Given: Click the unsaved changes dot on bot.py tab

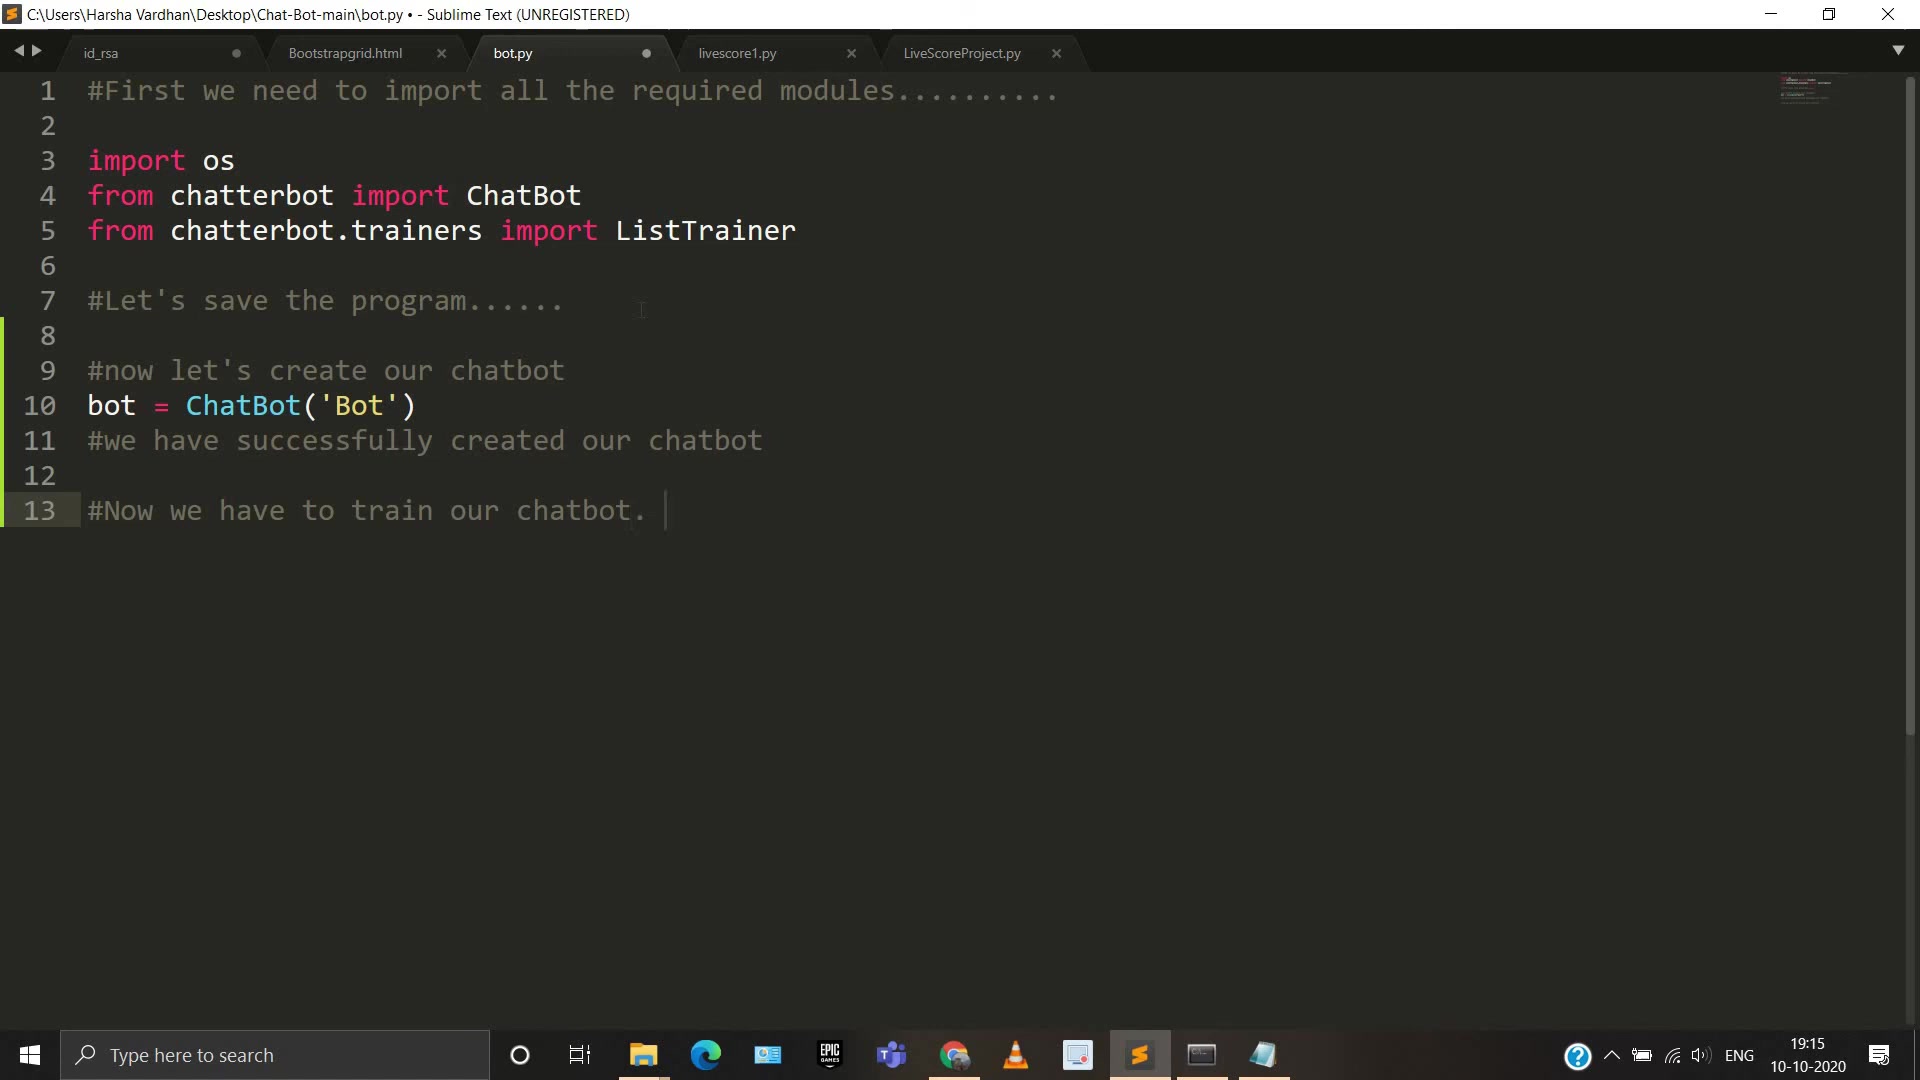Looking at the screenshot, I should click(646, 53).
